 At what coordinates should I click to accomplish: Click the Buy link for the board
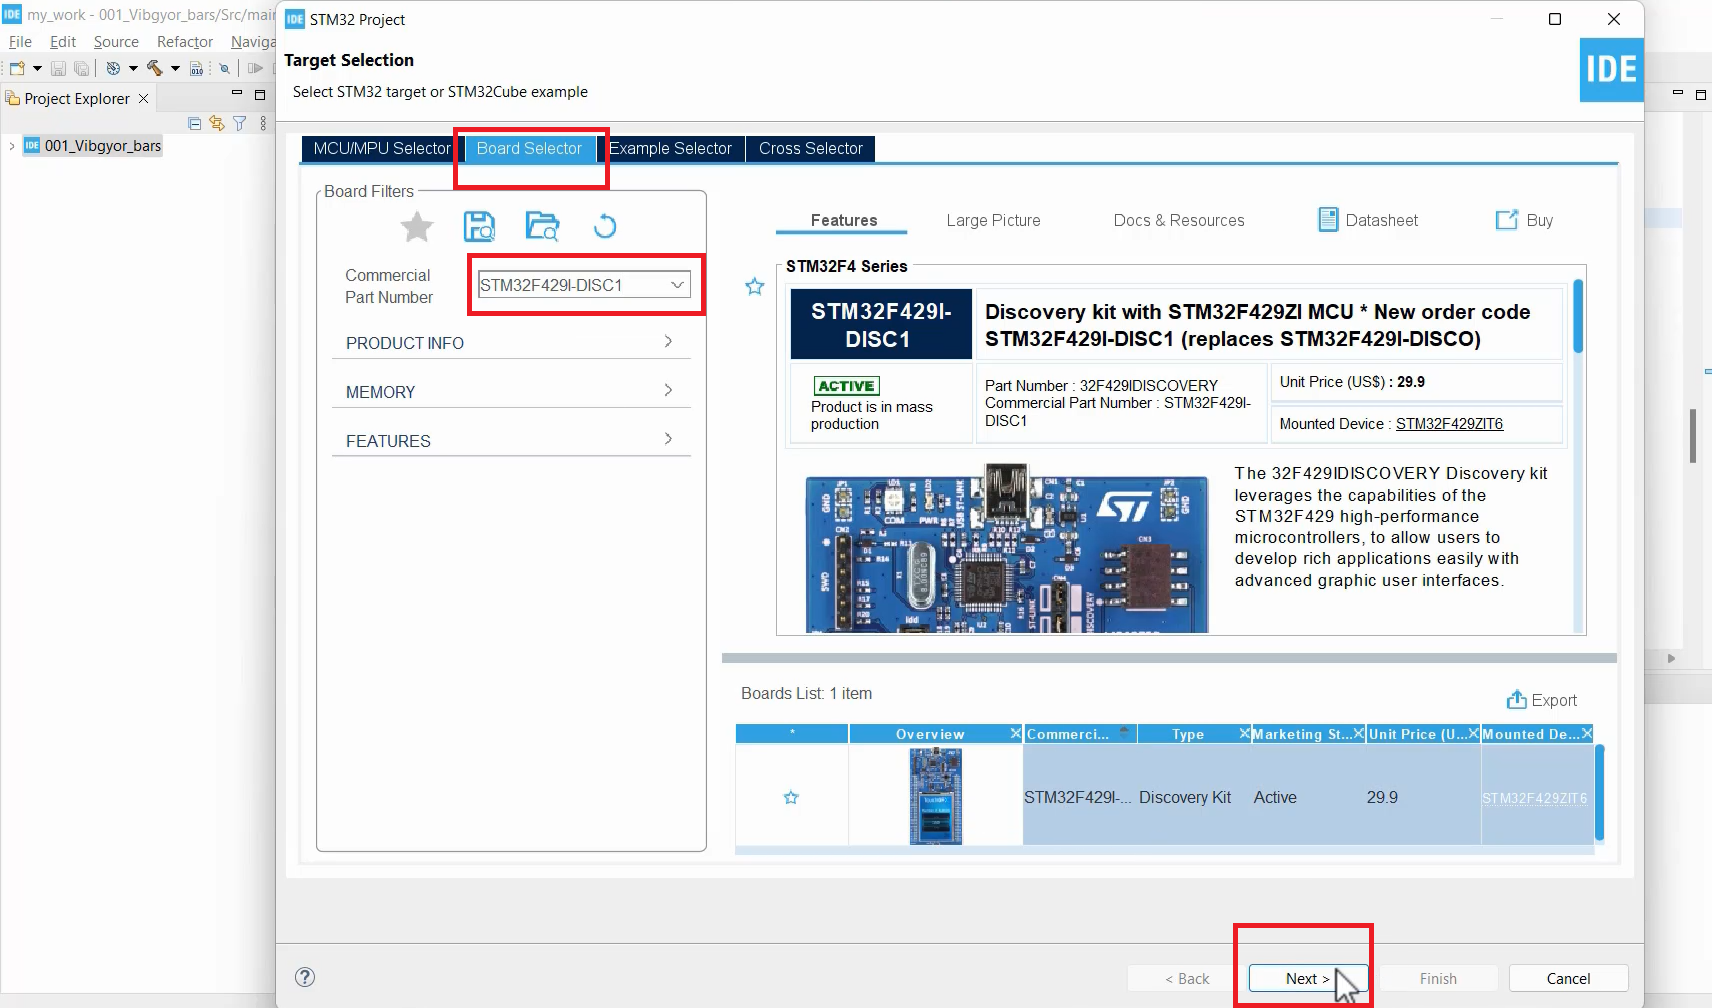click(1539, 220)
